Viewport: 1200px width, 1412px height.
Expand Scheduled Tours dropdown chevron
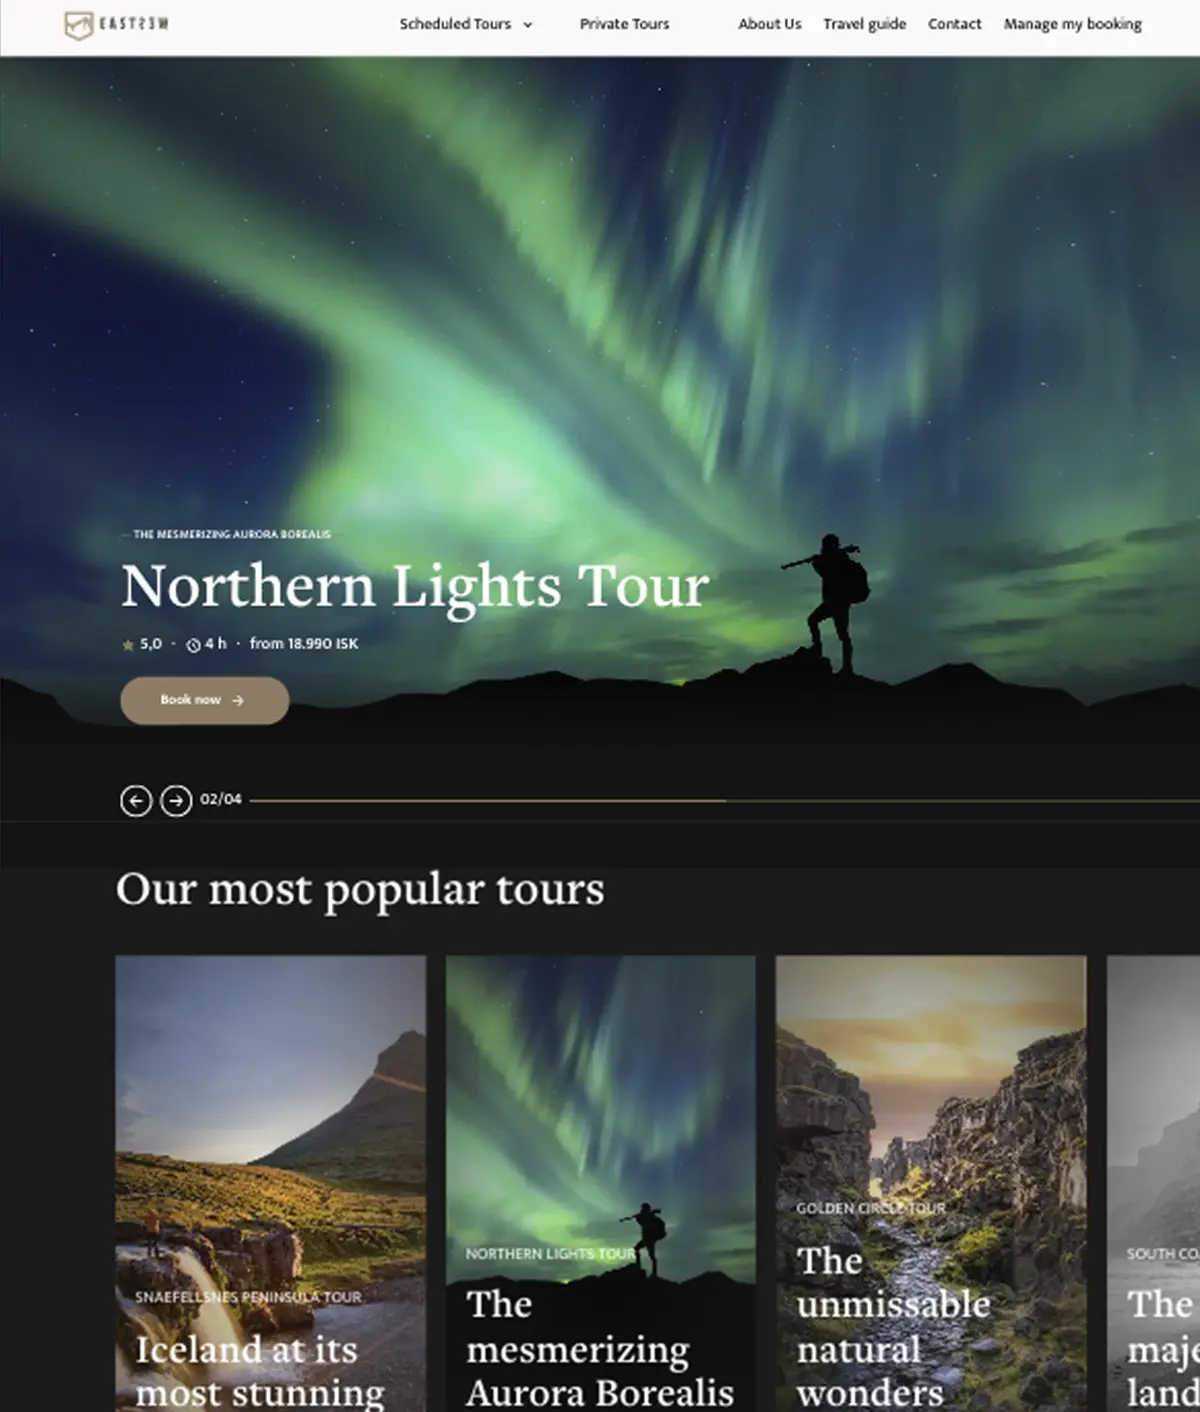[x=528, y=25]
